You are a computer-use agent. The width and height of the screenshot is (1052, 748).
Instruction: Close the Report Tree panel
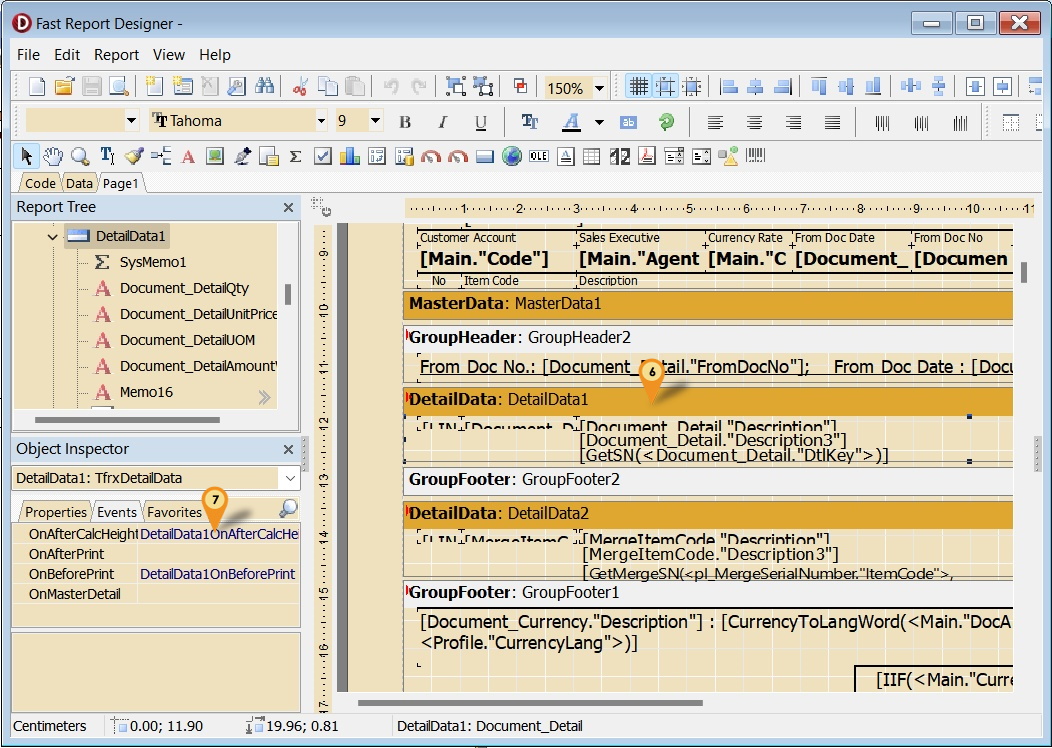tap(288, 207)
